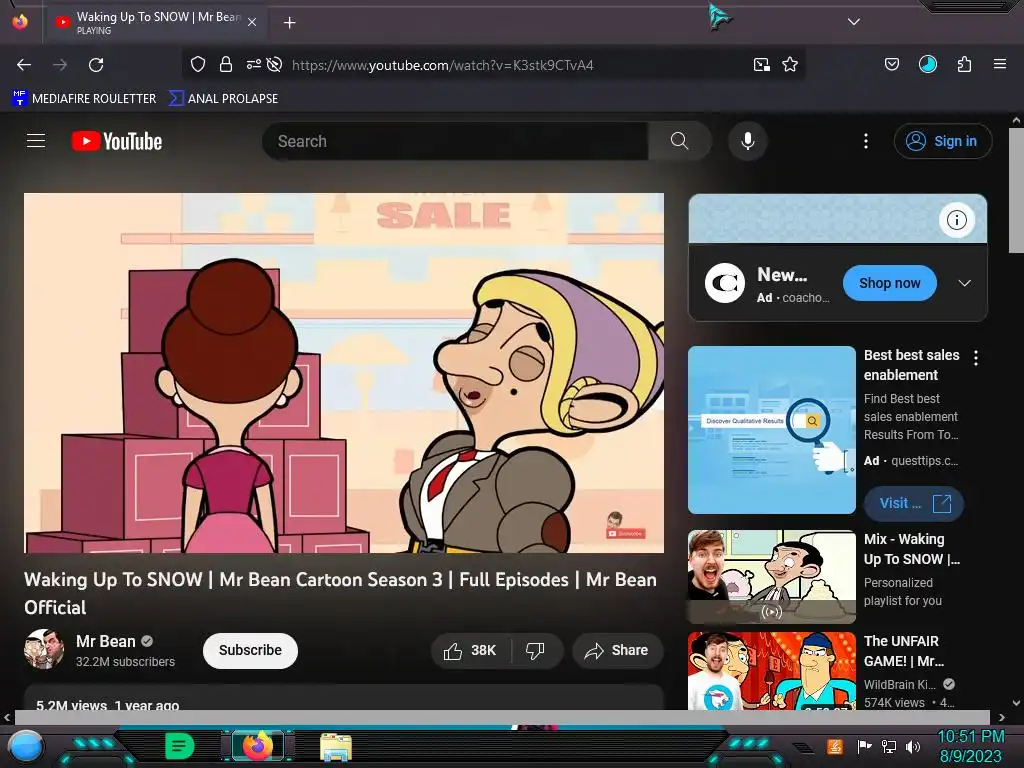This screenshot has width=1024, height=768.
Task: Open YouTube settings three-dot menu
Action: point(866,141)
